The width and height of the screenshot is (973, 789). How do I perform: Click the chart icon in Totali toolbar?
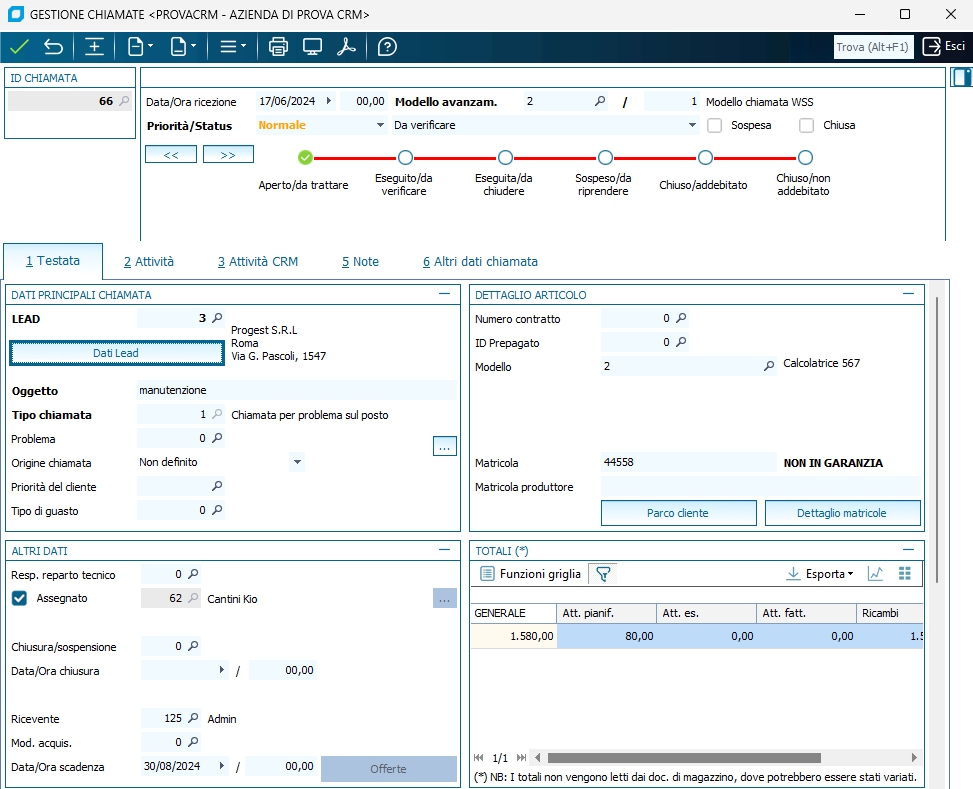pyautogui.click(x=876, y=574)
